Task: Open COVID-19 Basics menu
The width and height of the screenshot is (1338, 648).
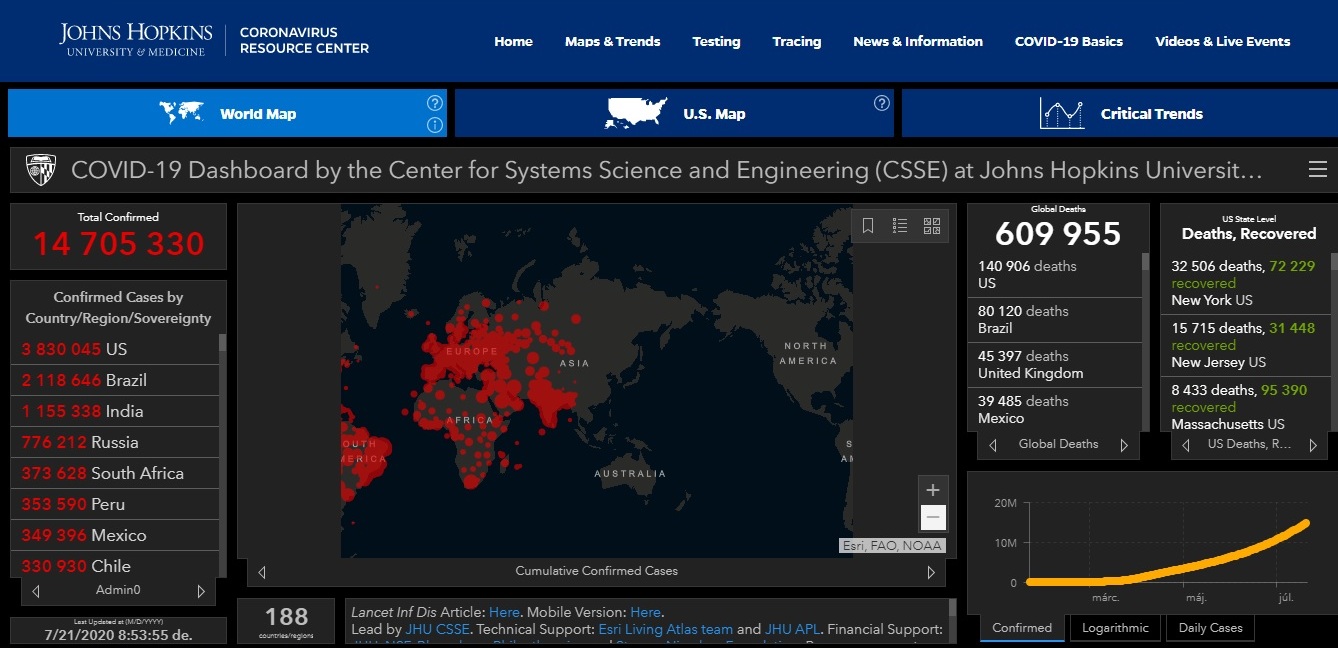Action: click(x=1069, y=41)
